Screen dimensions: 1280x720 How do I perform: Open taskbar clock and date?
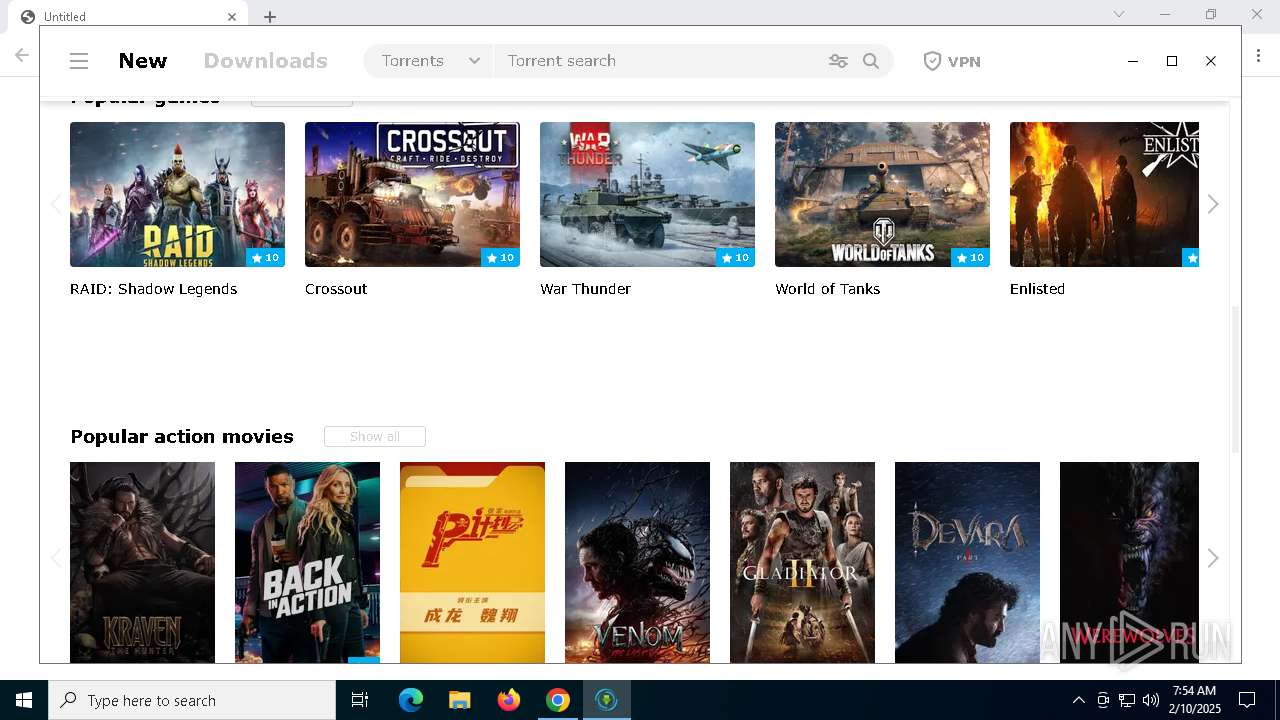1195,700
